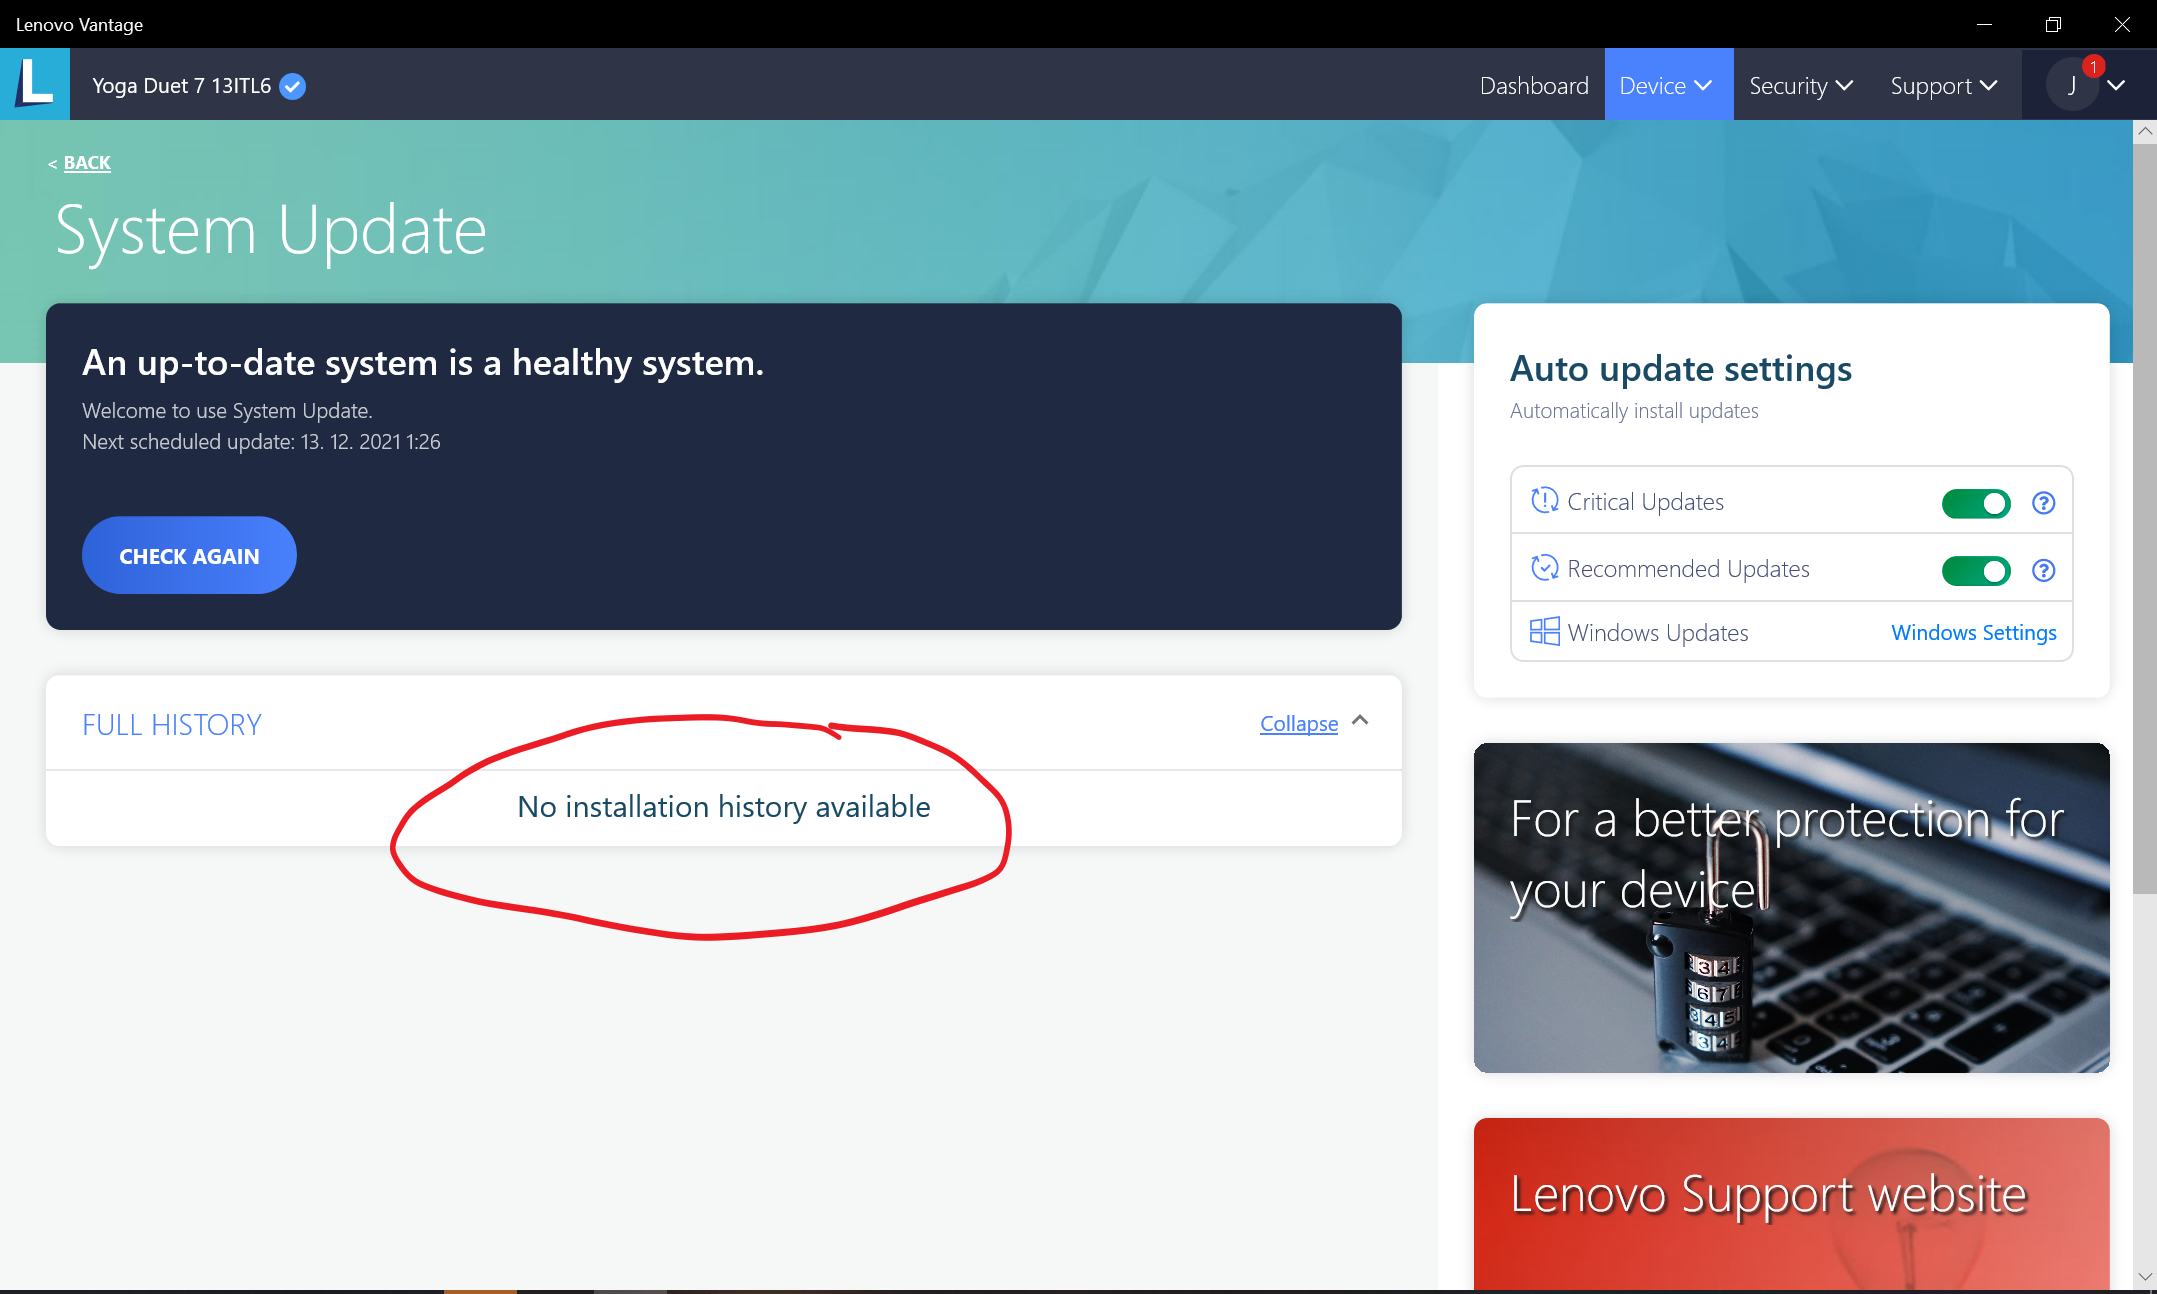Open the Windows Settings link

[1973, 632]
